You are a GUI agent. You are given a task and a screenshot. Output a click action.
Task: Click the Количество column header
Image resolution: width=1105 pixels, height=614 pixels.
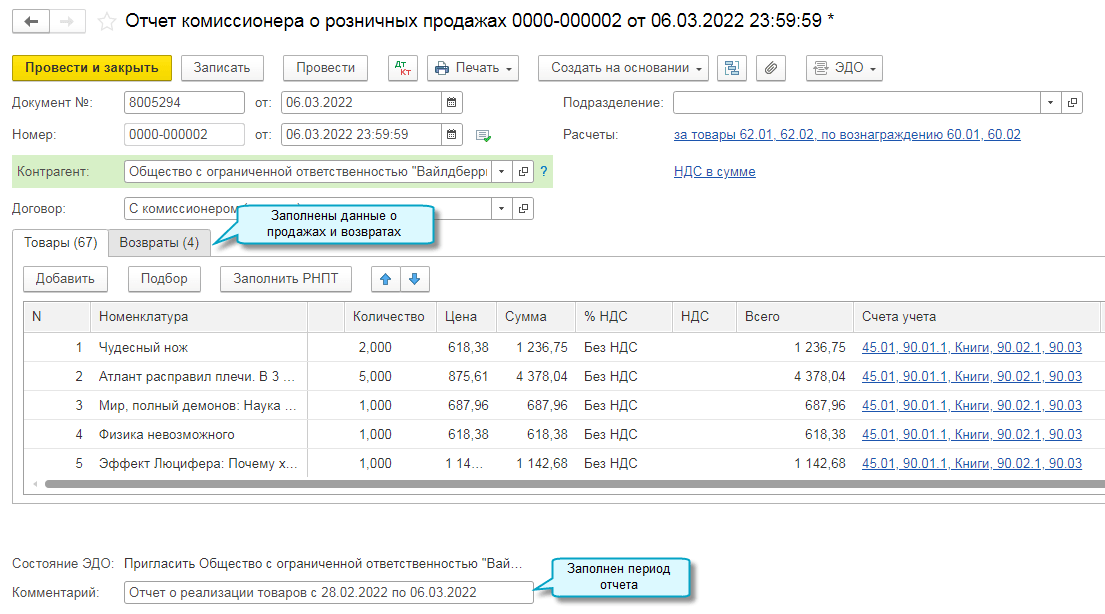tap(390, 317)
